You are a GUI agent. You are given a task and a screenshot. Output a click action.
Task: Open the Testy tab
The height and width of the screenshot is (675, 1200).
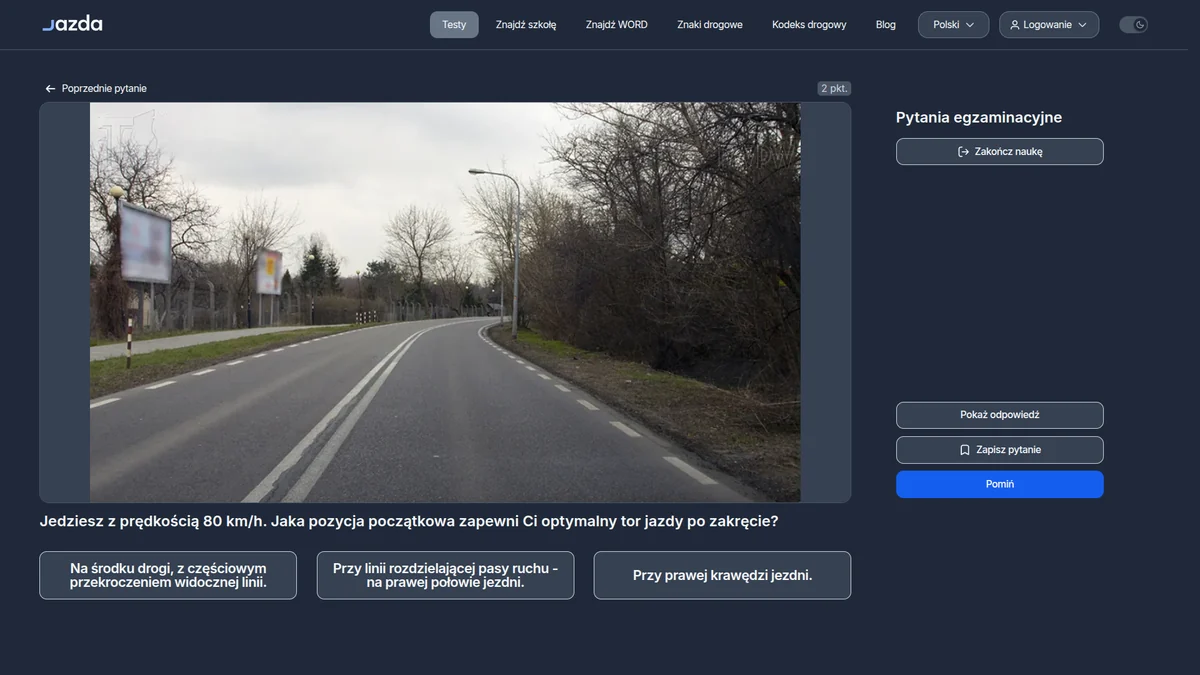pyautogui.click(x=454, y=25)
